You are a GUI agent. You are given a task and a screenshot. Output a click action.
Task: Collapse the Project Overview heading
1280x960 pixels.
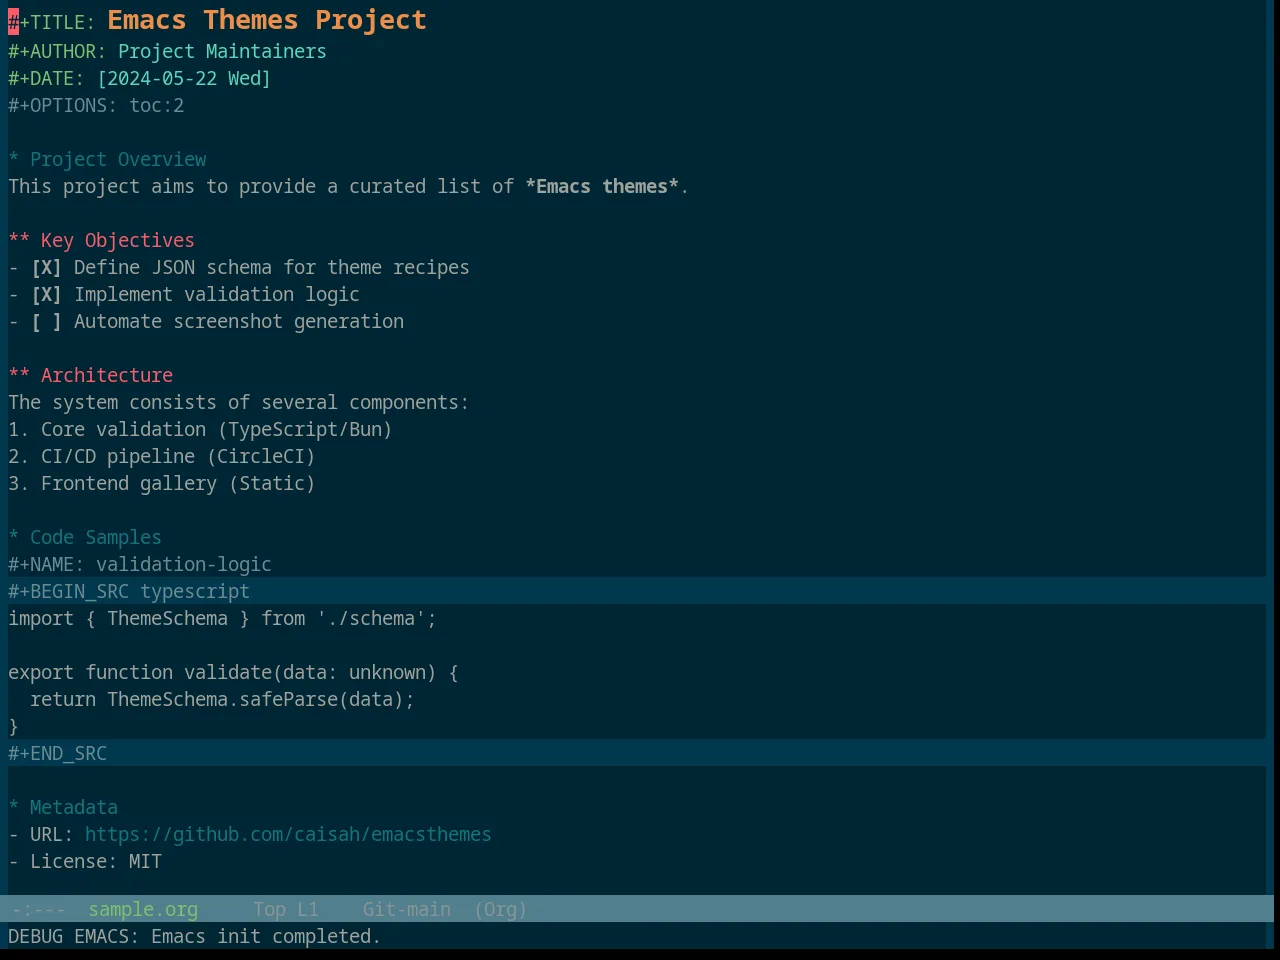[x=108, y=160]
